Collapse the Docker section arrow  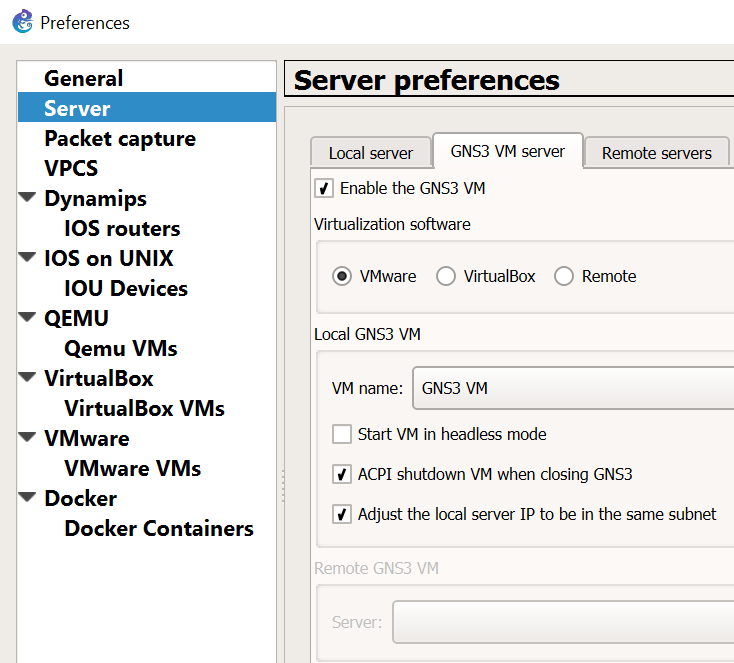tap(28, 498)
